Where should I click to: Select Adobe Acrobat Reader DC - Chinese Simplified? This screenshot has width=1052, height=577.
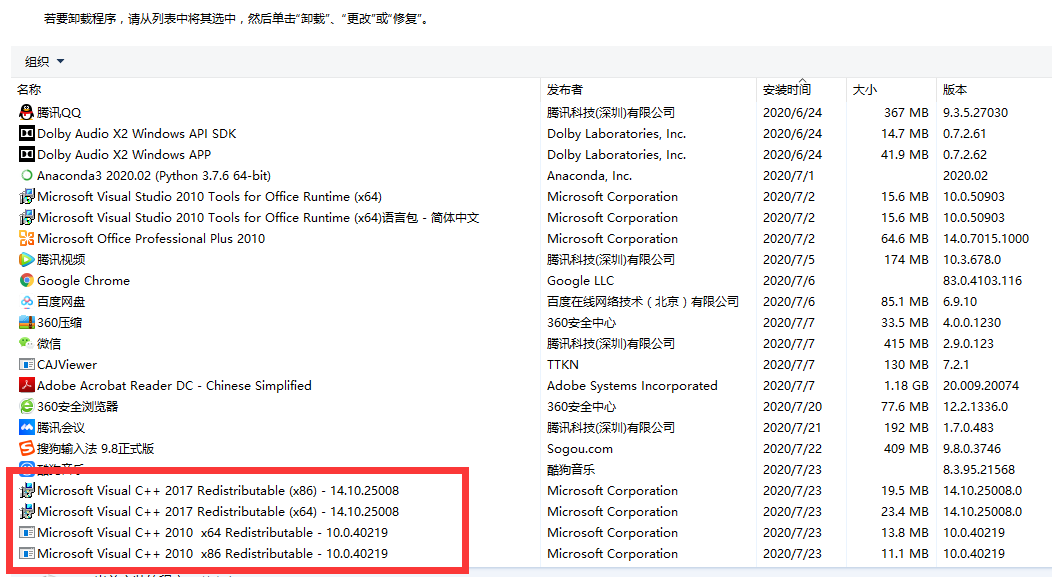point(174,386)
